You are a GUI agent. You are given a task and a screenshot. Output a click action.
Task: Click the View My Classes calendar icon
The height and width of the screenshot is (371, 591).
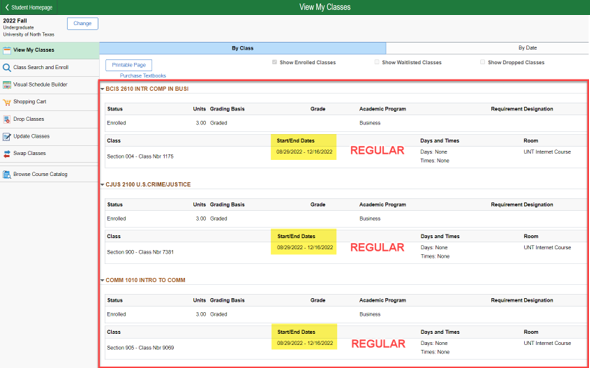[x=7, y=50]
